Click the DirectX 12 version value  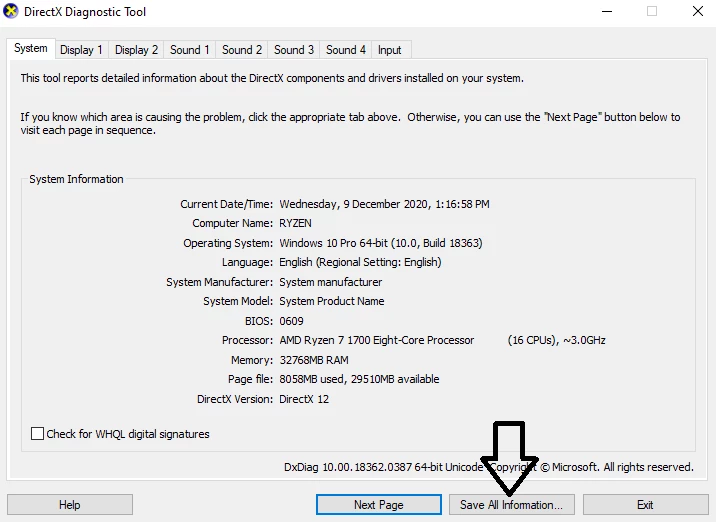point(304,399)
